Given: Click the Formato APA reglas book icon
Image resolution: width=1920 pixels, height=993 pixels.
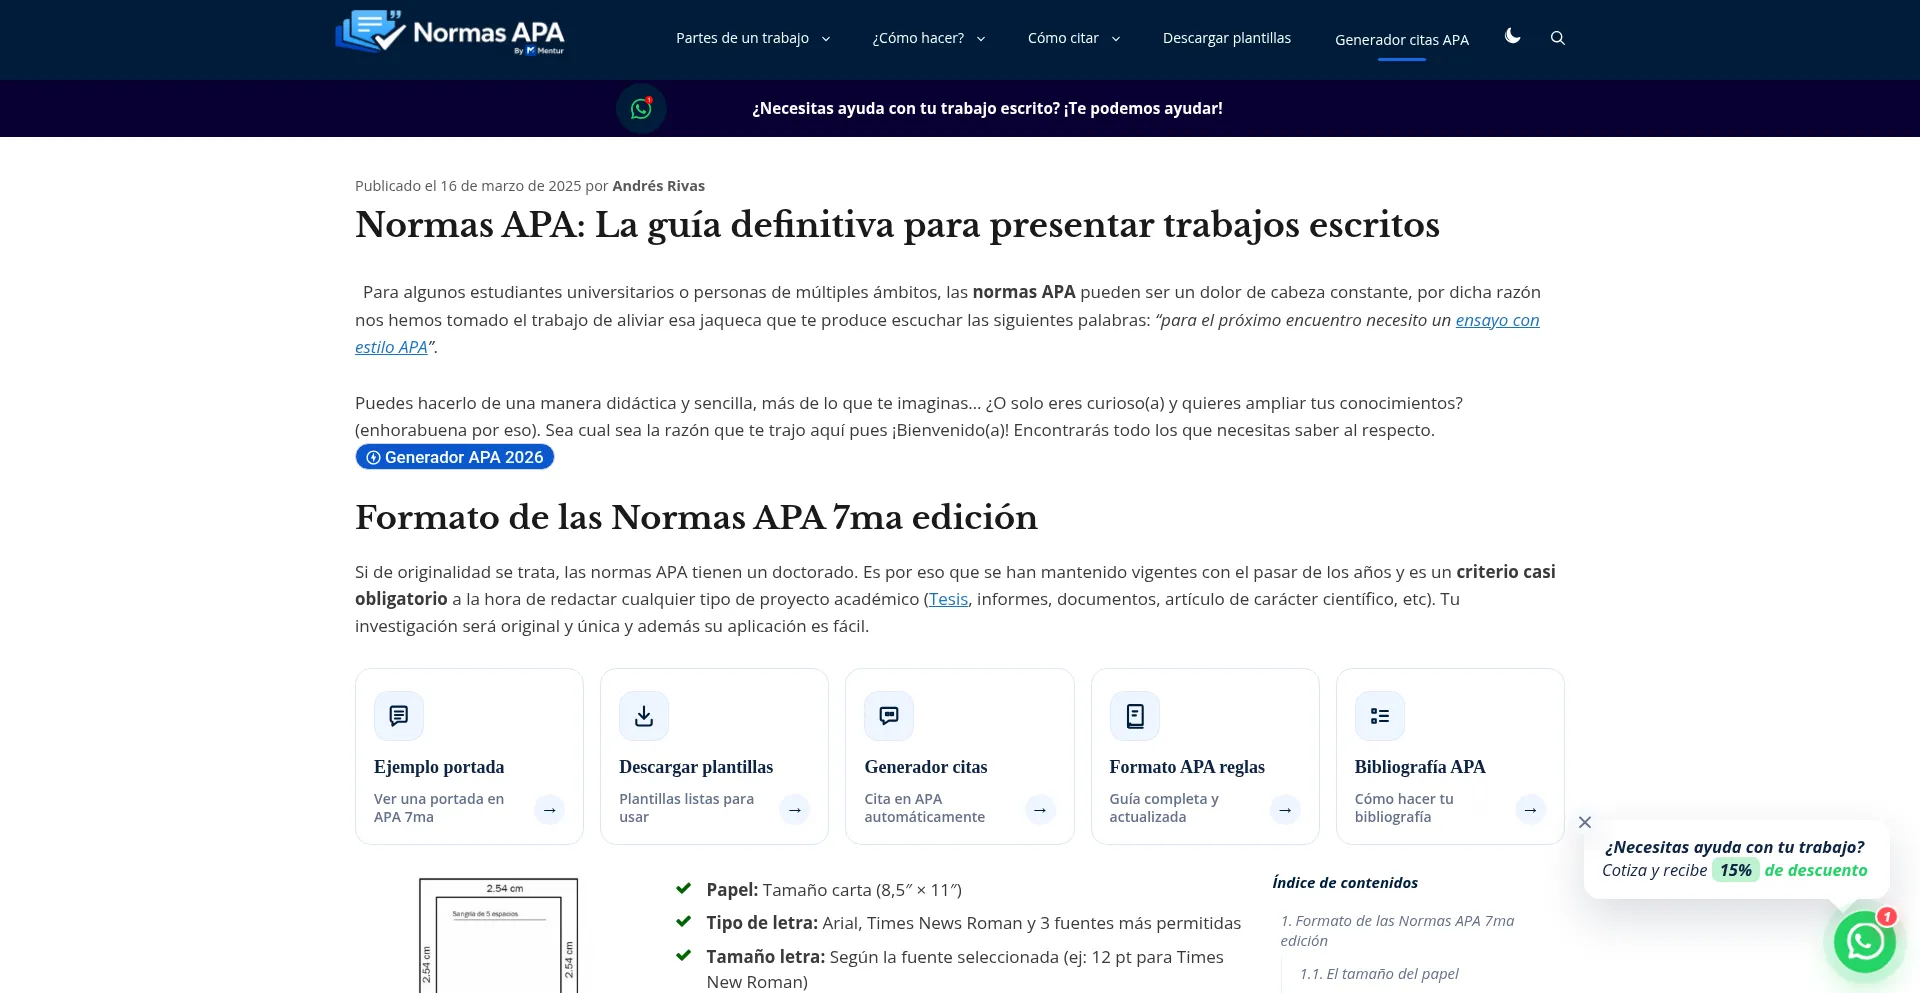Looking at the screenshot, I should [1135, 716].
